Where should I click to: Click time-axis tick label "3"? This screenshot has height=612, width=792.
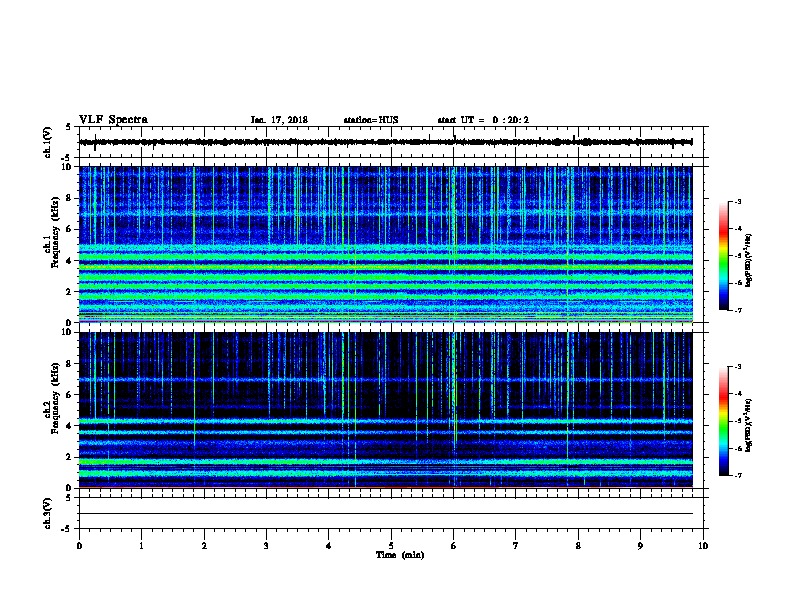pyautogui.click(x=266, y=546)
